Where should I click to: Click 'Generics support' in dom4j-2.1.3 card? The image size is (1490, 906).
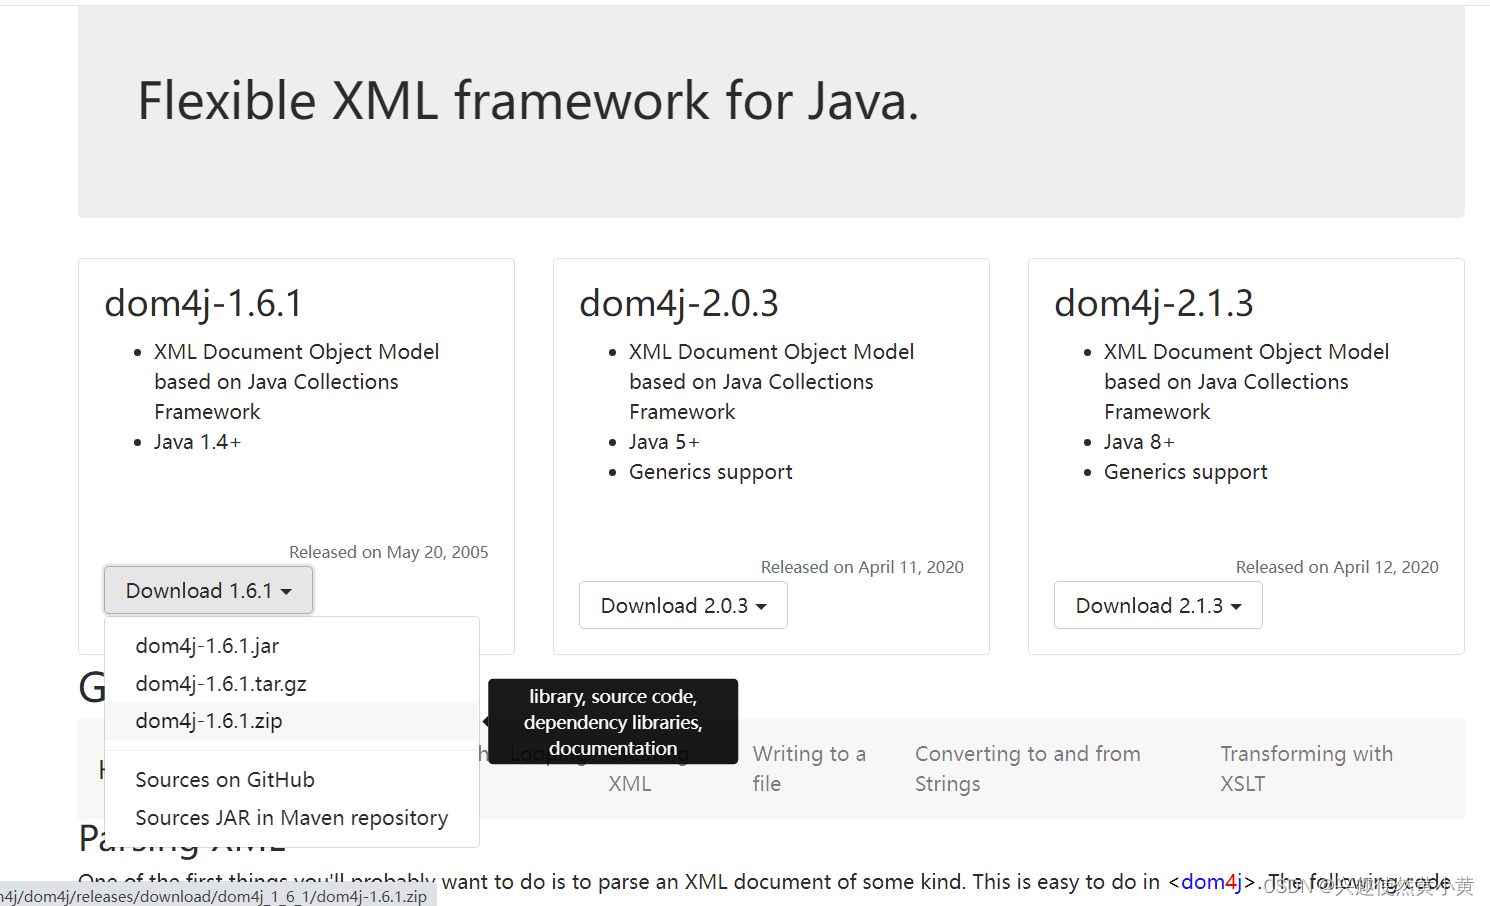pos(1185,472)
